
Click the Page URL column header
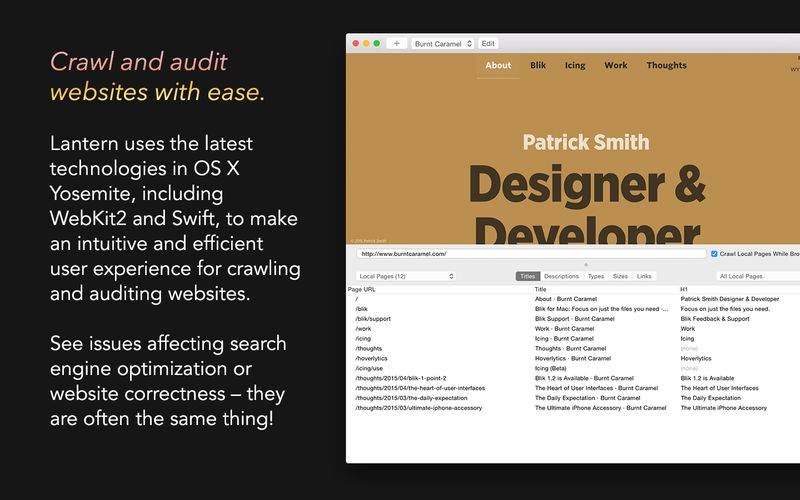(362, 289)
